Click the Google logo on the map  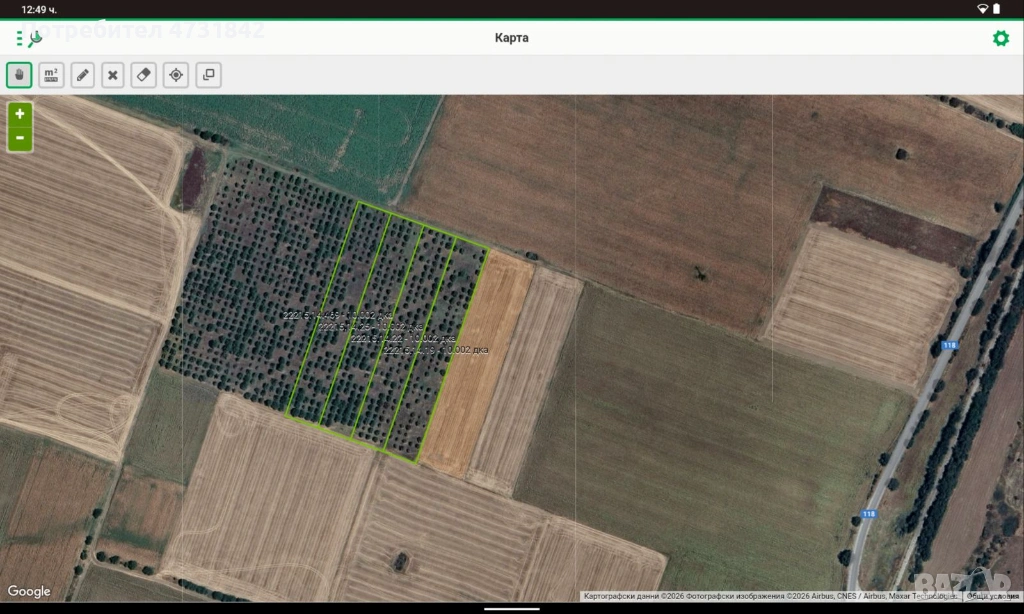[29, 592]
